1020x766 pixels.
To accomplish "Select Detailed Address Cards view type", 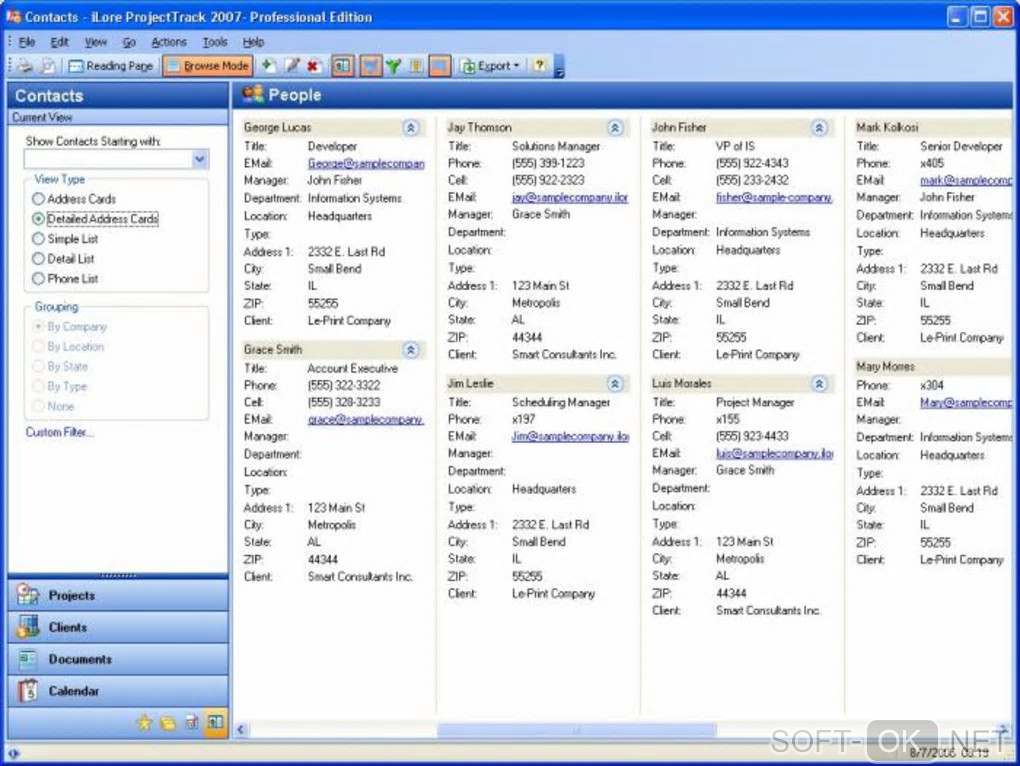I will coord(95,219).
